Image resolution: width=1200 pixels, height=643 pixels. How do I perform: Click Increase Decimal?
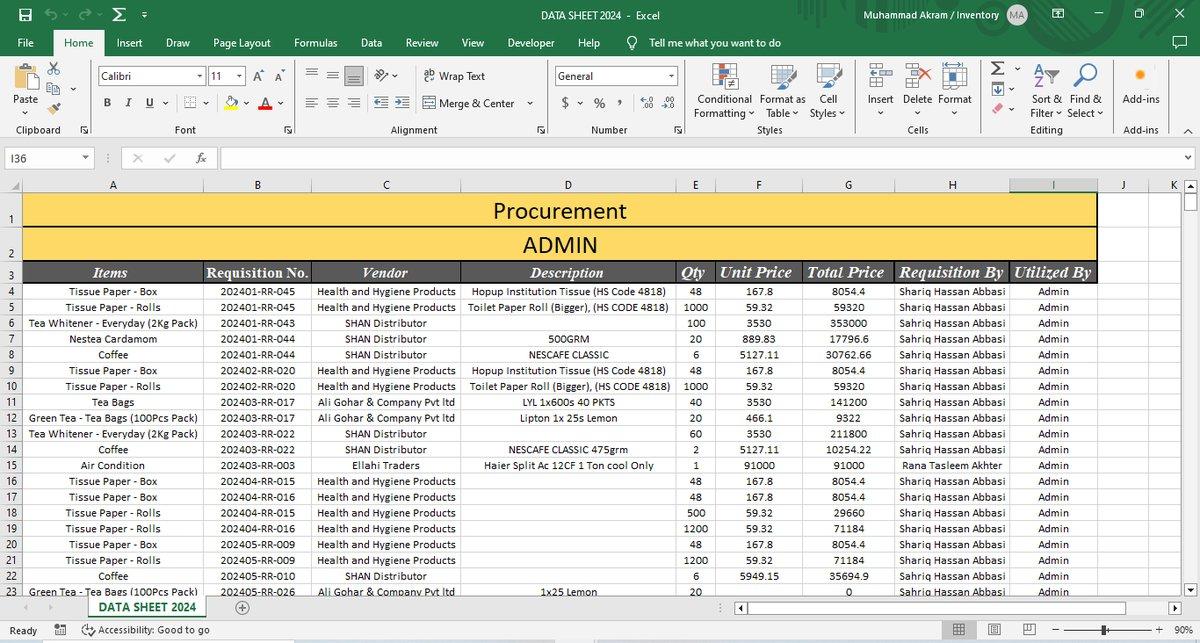point(646,103)
